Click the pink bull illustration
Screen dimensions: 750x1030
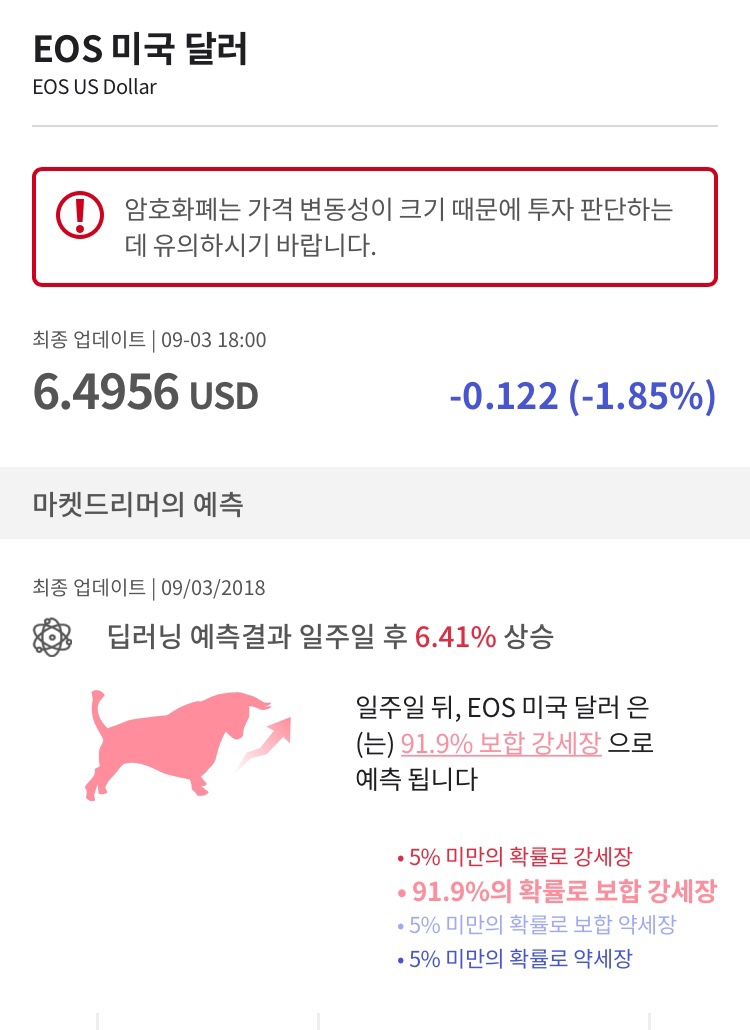[x=177, y=744]
